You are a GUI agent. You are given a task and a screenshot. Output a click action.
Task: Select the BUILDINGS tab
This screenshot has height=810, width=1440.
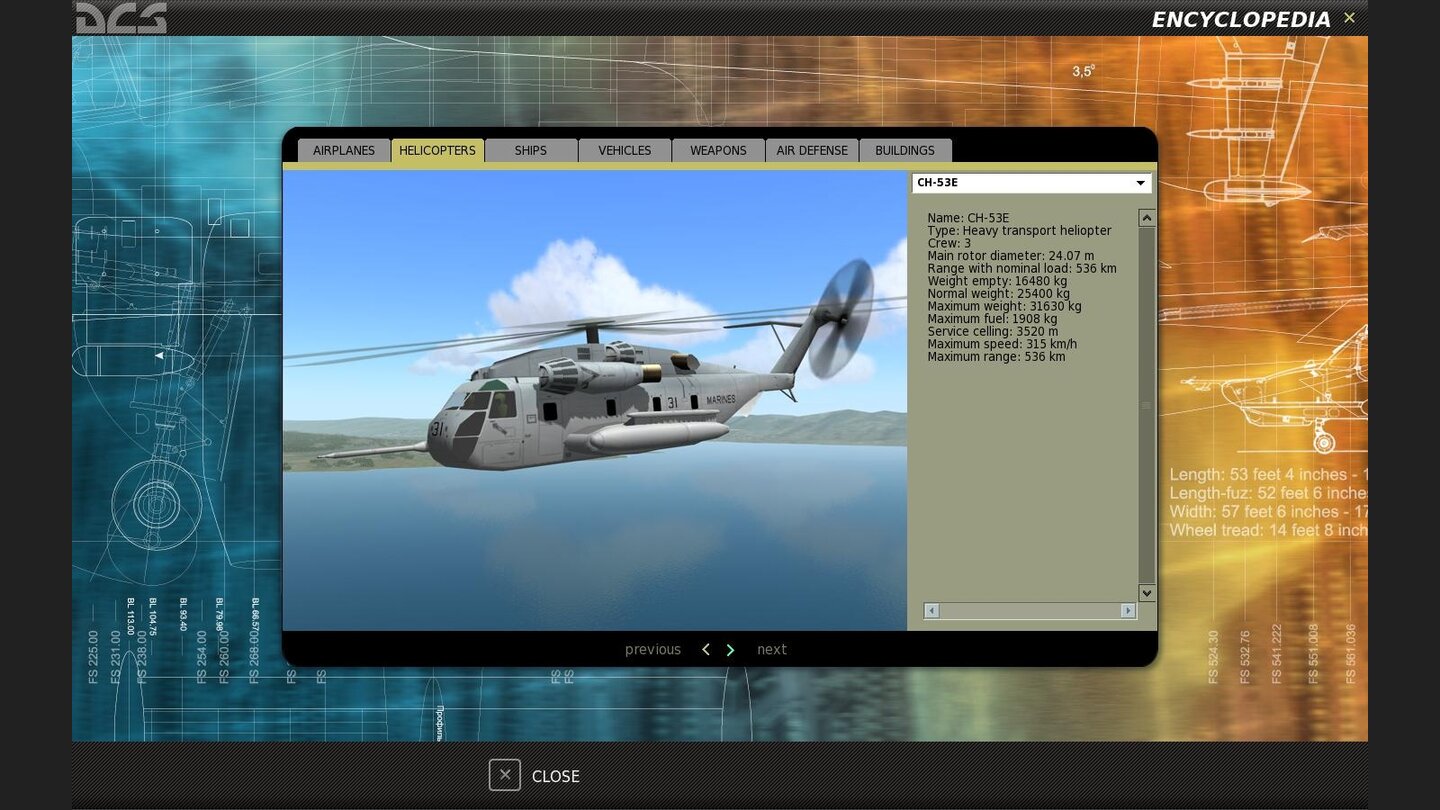tap(905, 150)
